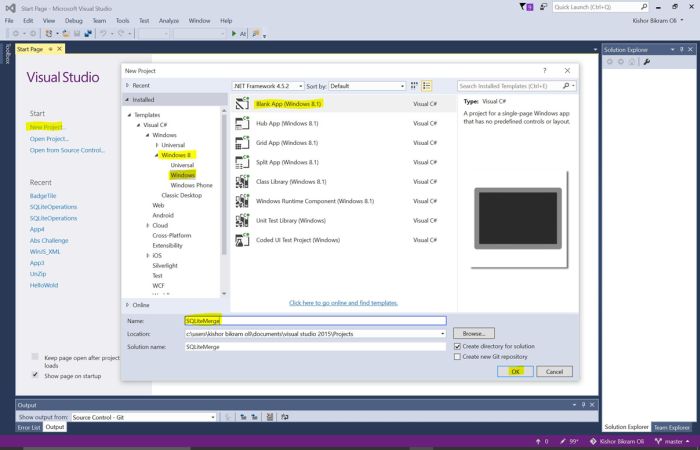Click the master branch in status bar

(674, 441)
